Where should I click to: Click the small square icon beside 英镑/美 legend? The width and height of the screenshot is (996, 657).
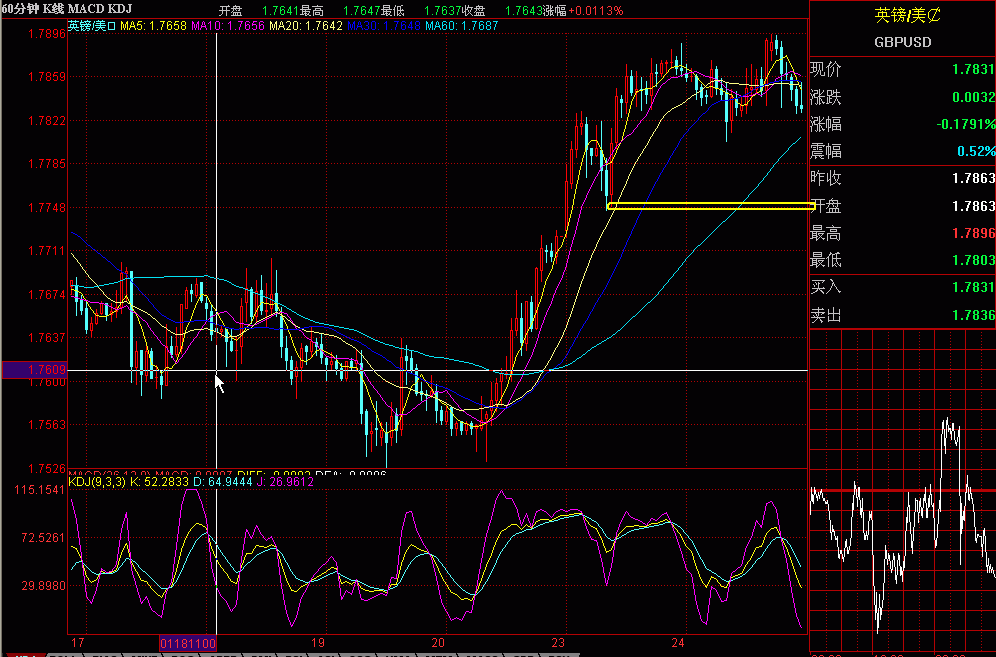coord(112,26)
